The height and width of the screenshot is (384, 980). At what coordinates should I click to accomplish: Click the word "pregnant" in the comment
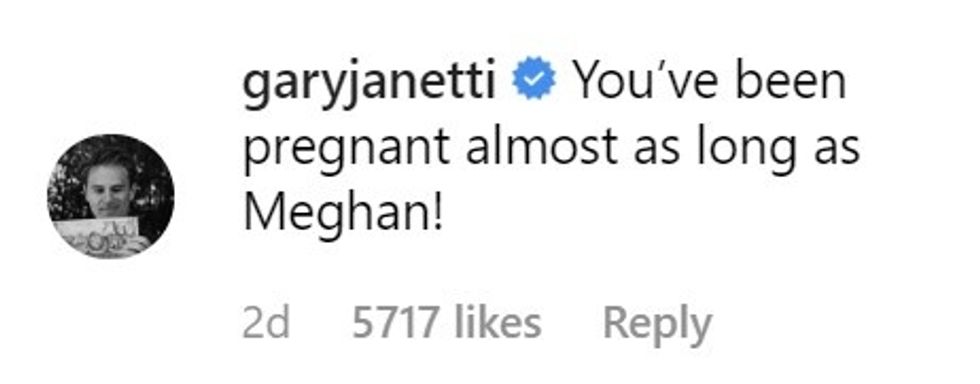(x=346, y=151)
